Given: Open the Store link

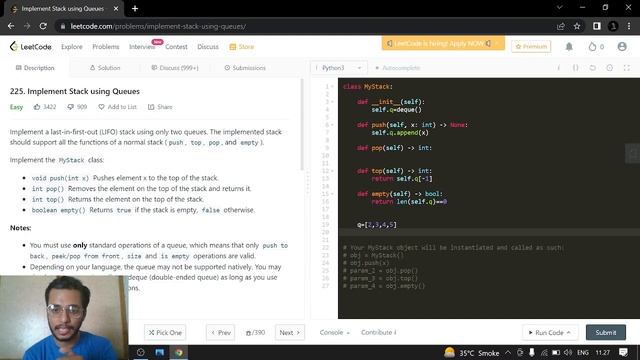Looking at the screenshot, I should pos(242,47).
